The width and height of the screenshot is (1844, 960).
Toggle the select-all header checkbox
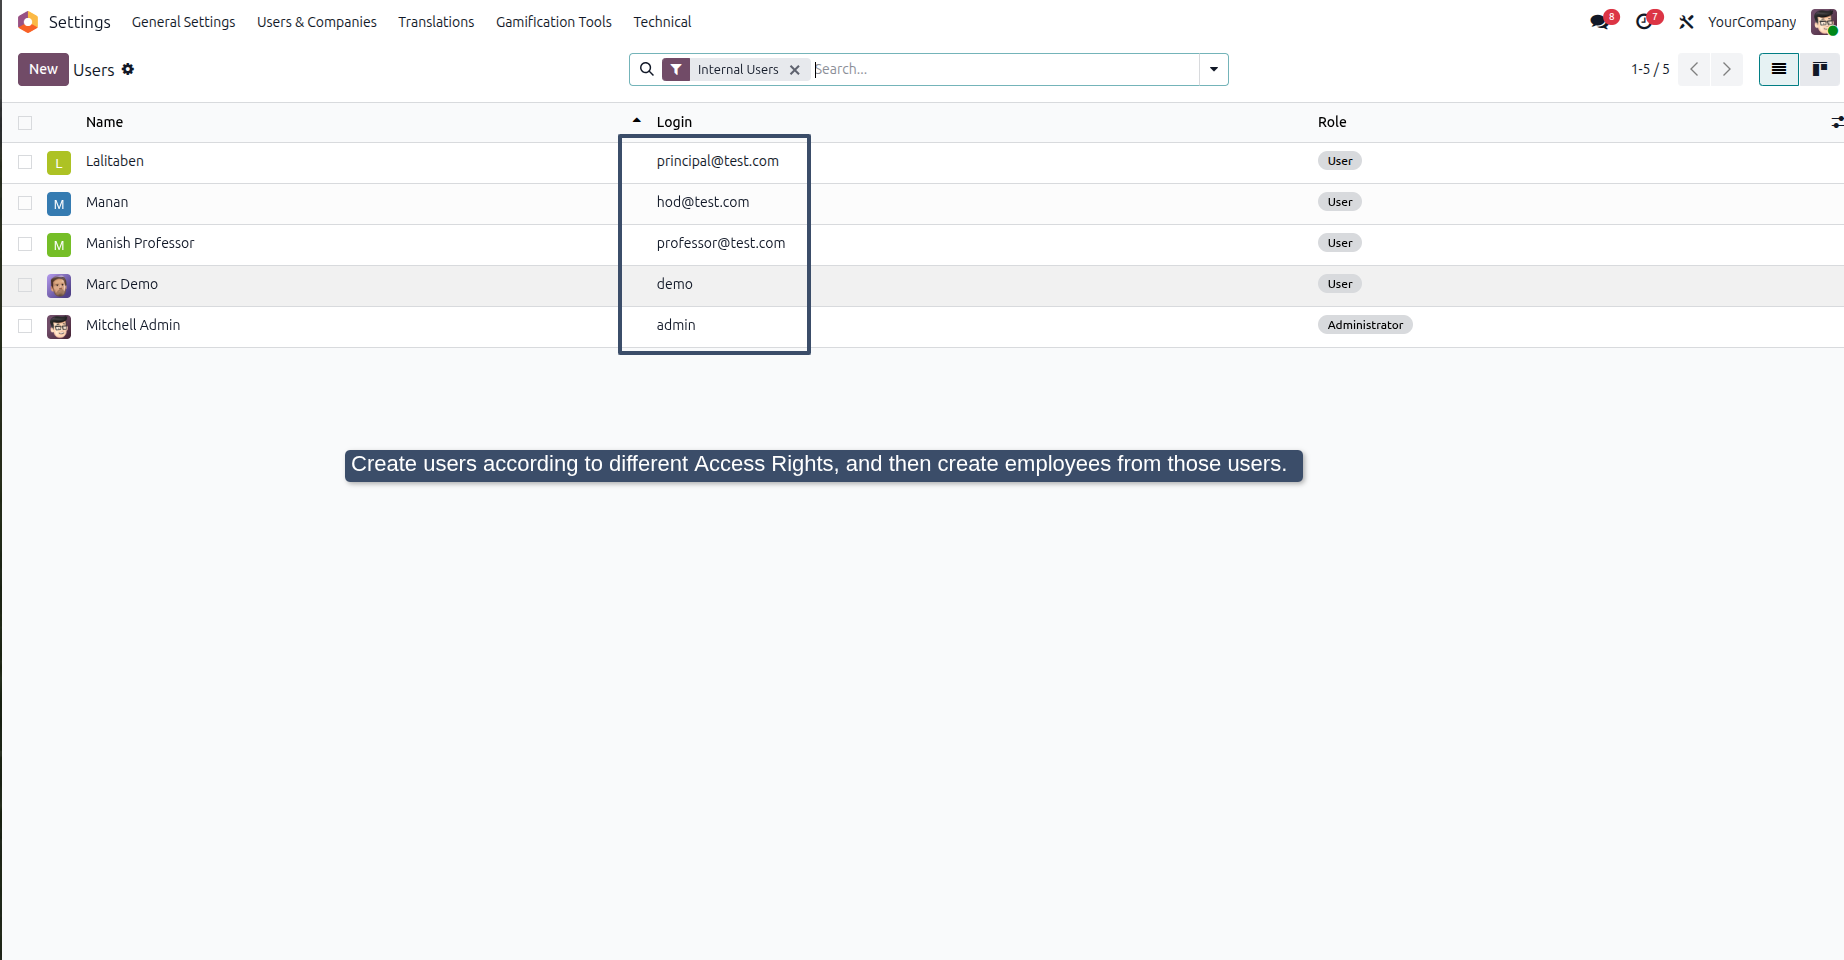[25, 123]
